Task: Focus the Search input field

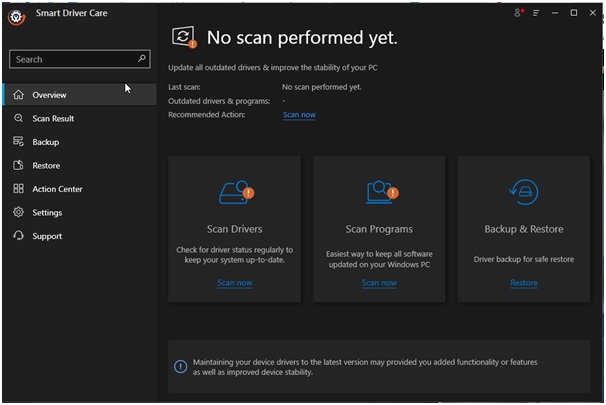Action: [72, 59]
